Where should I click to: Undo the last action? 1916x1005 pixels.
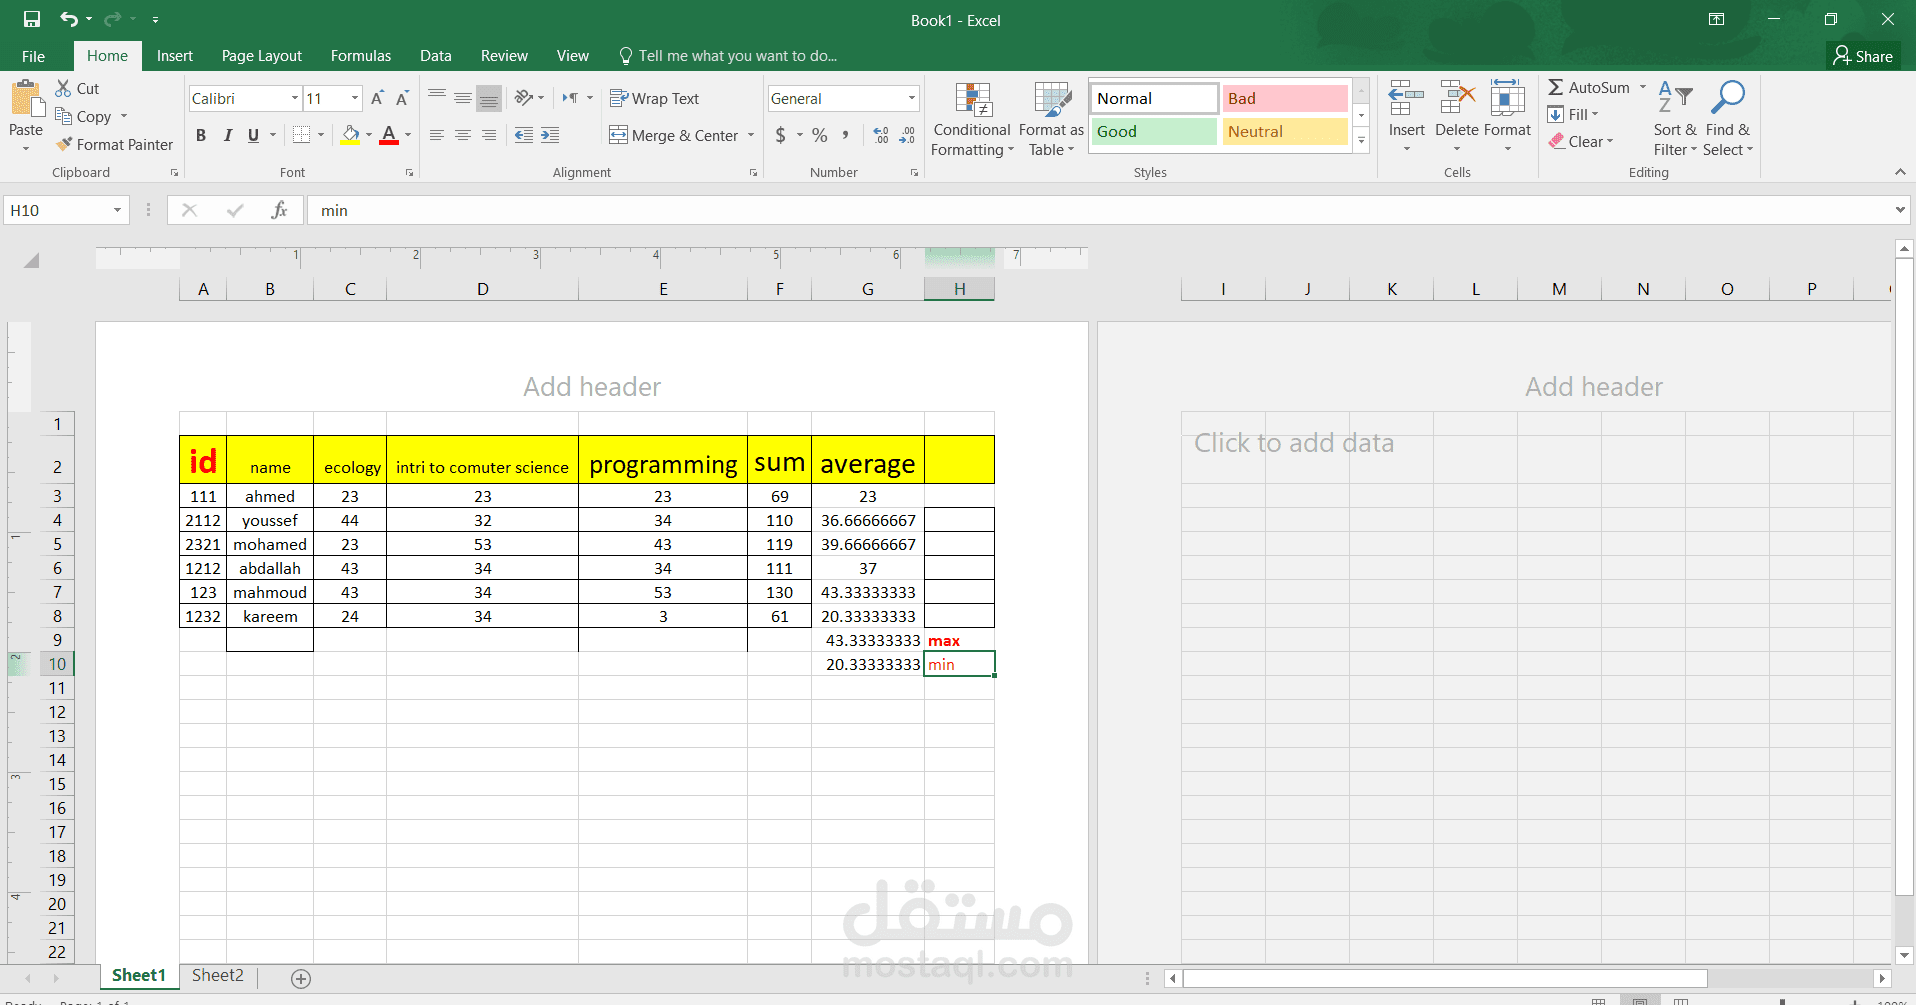pyautogui.click(x=68, y=19)
